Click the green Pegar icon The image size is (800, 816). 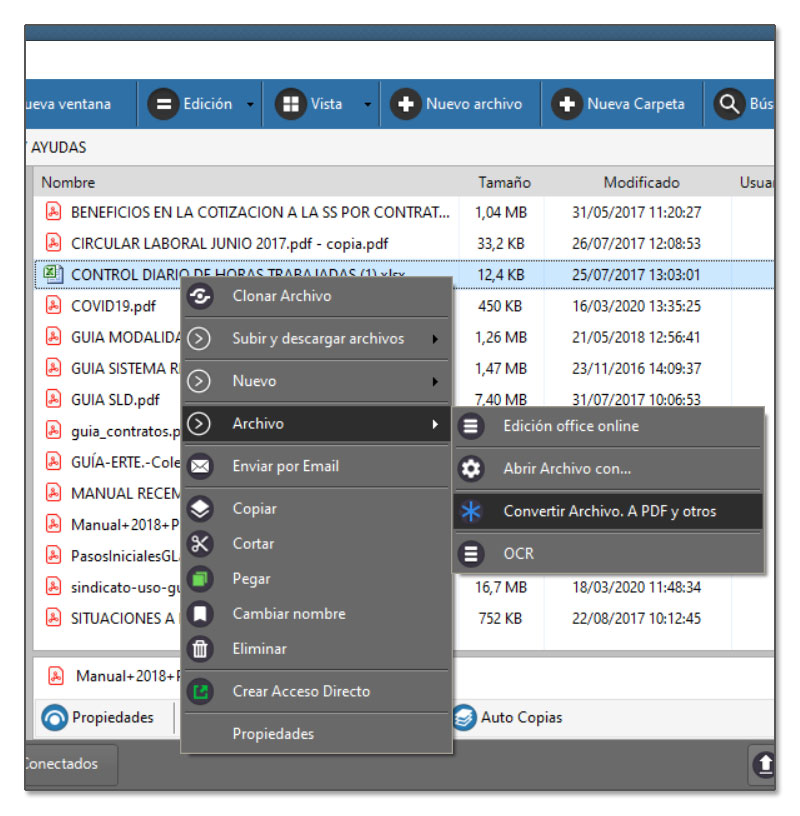click(200, 579)
